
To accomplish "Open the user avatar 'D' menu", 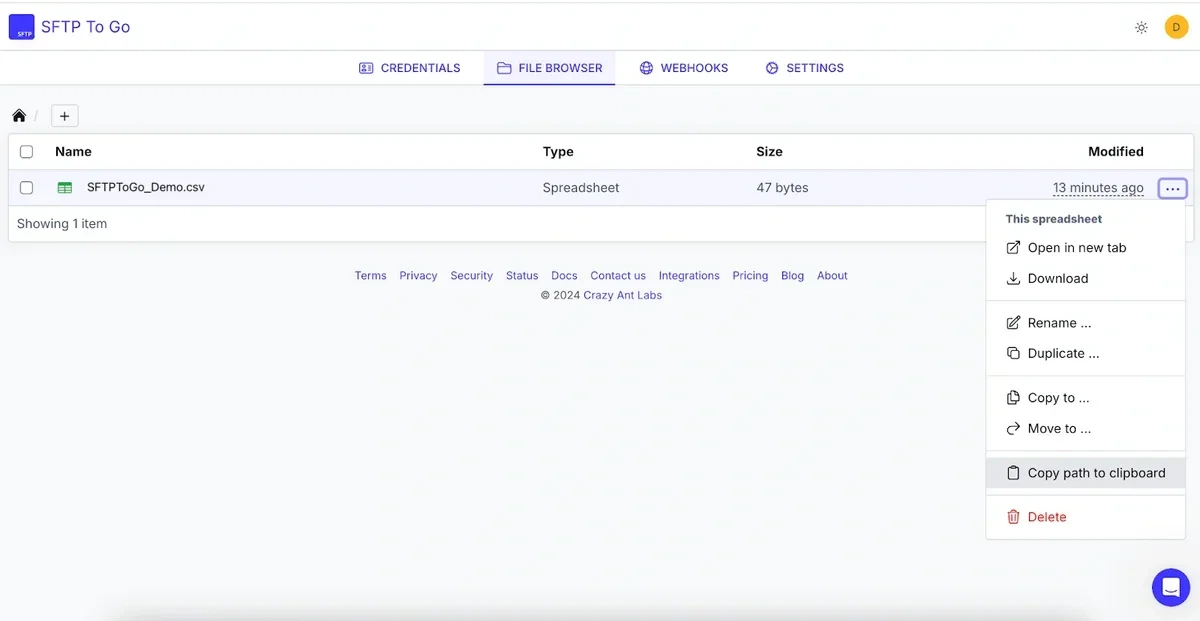I will 1176,27.
